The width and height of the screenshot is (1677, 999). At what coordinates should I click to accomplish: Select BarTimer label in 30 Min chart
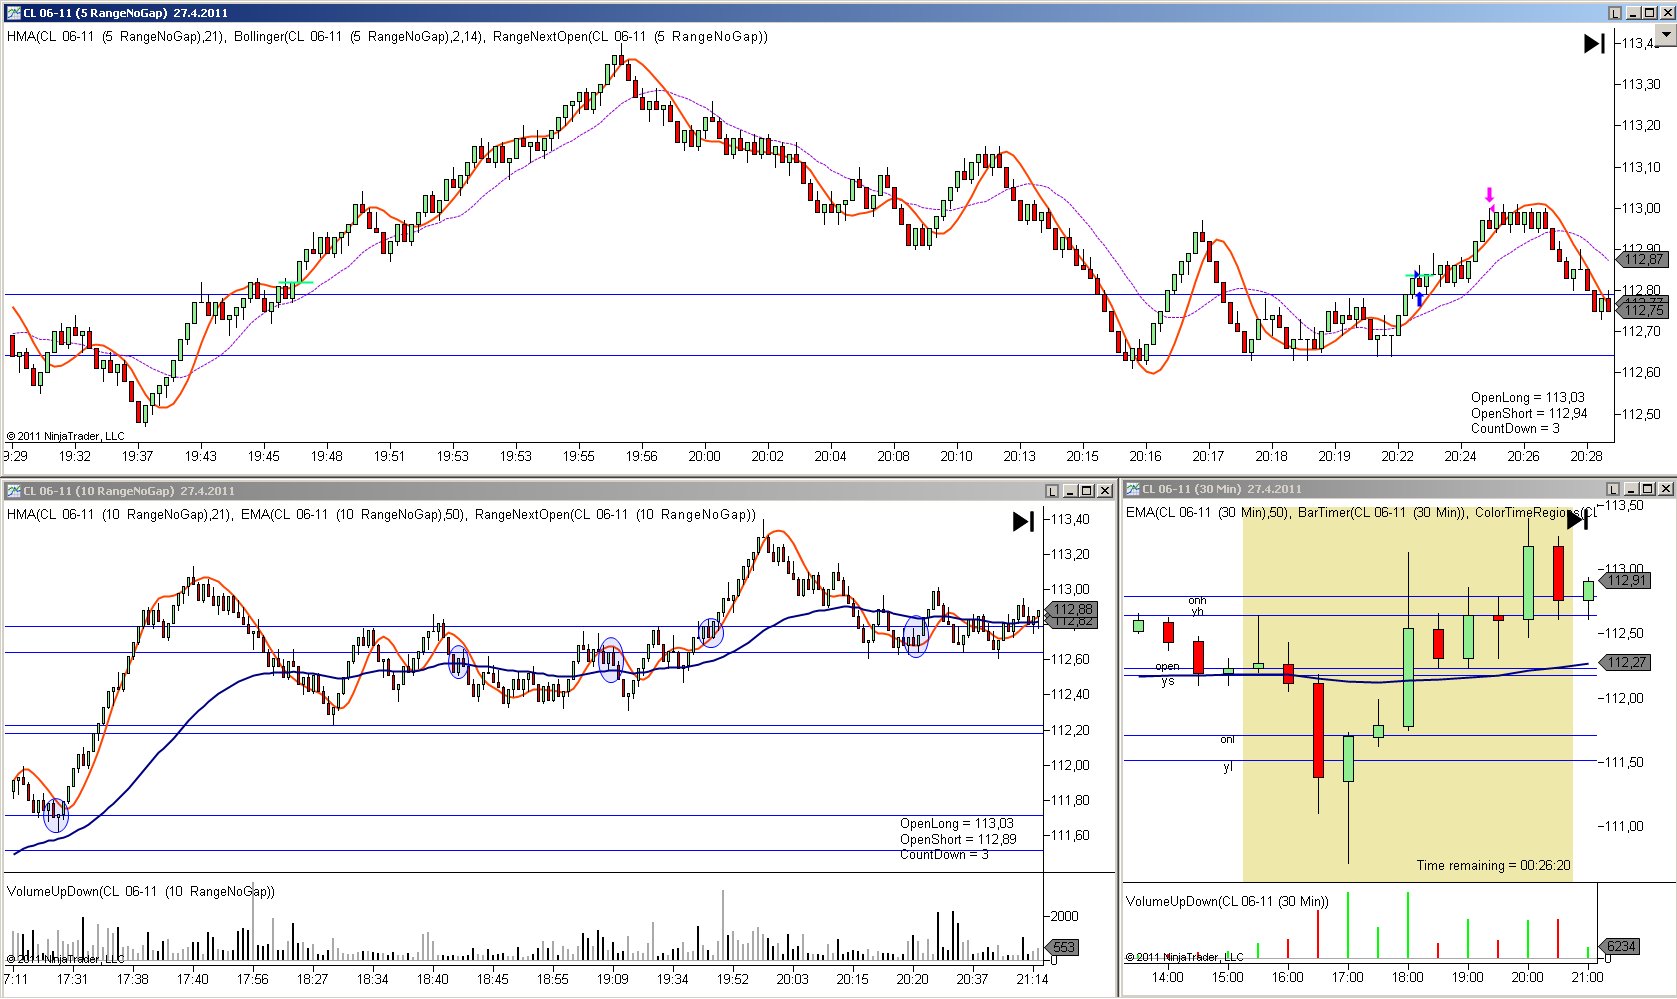point(1382,512)
